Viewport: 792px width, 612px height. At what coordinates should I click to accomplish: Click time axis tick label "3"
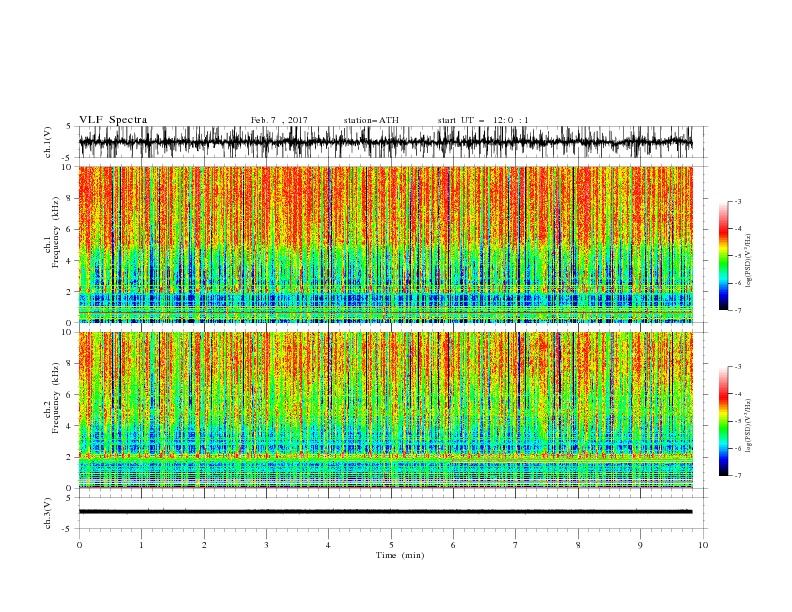pyautogui.click(x=266, y=545)
